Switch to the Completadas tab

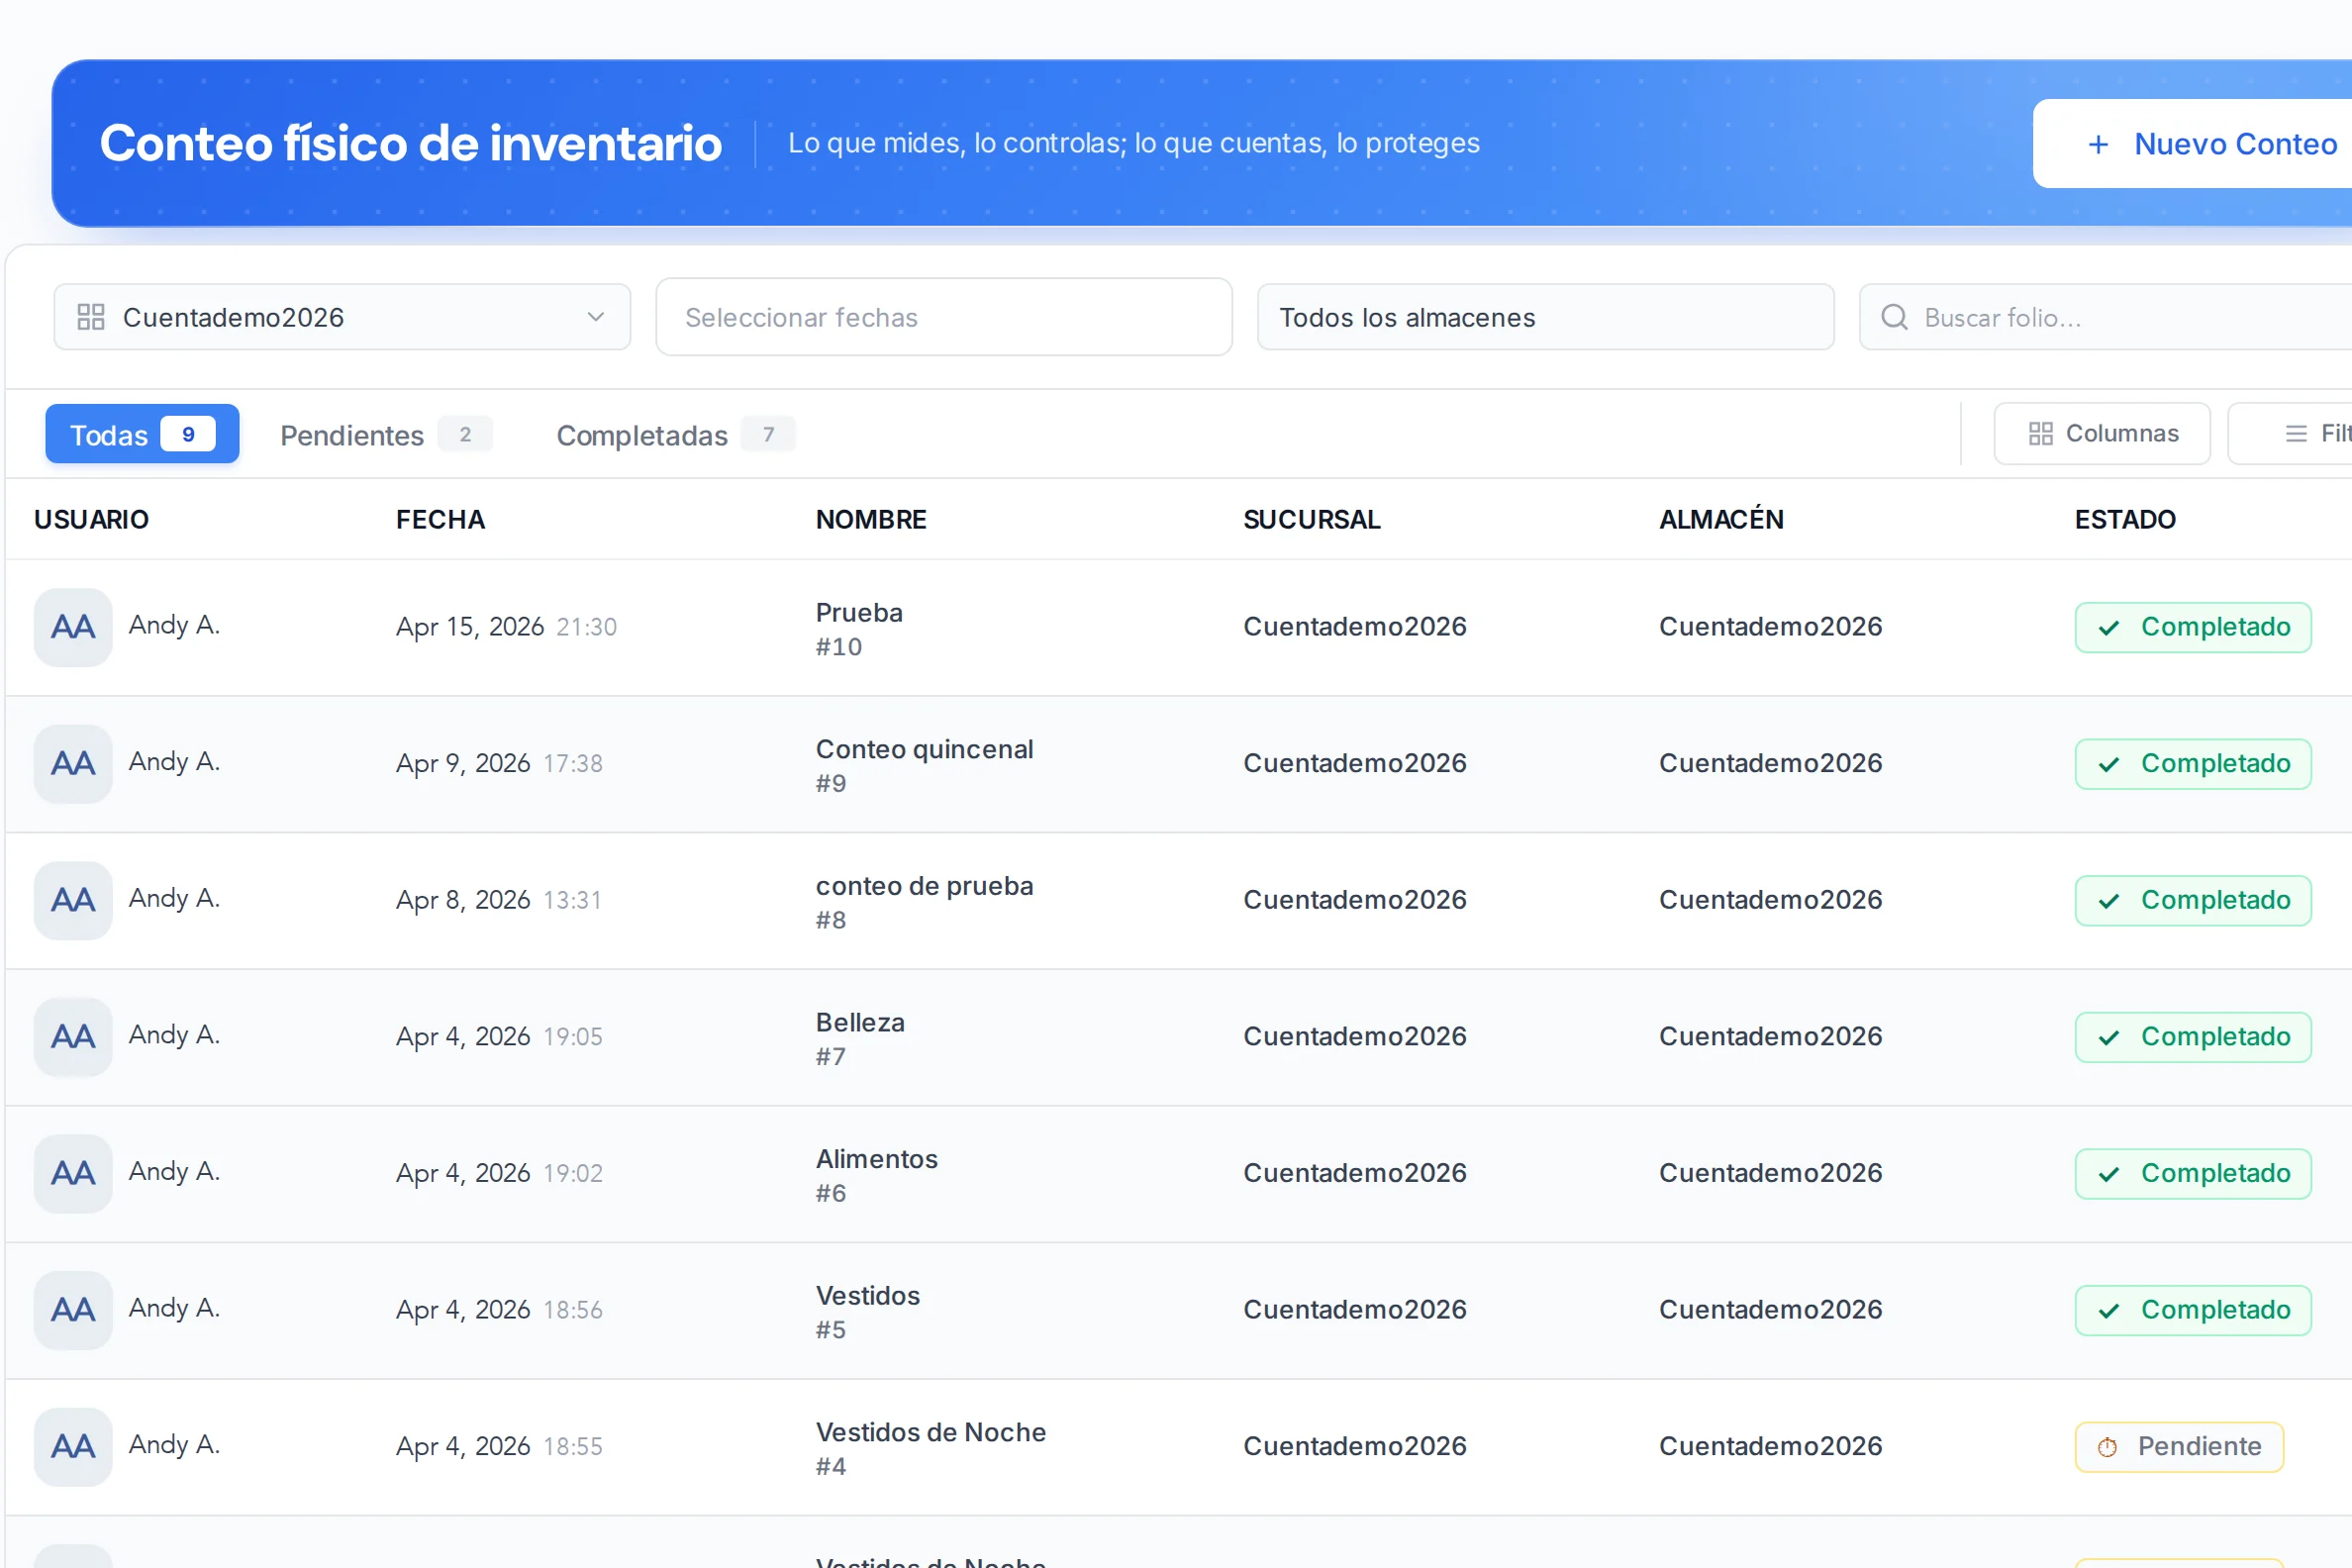675,435
